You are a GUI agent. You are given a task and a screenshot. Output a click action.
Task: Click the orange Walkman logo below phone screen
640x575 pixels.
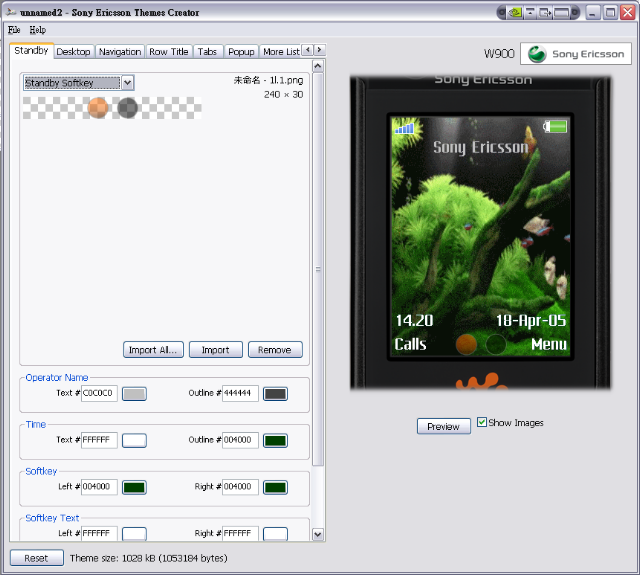tap(482, 381)
